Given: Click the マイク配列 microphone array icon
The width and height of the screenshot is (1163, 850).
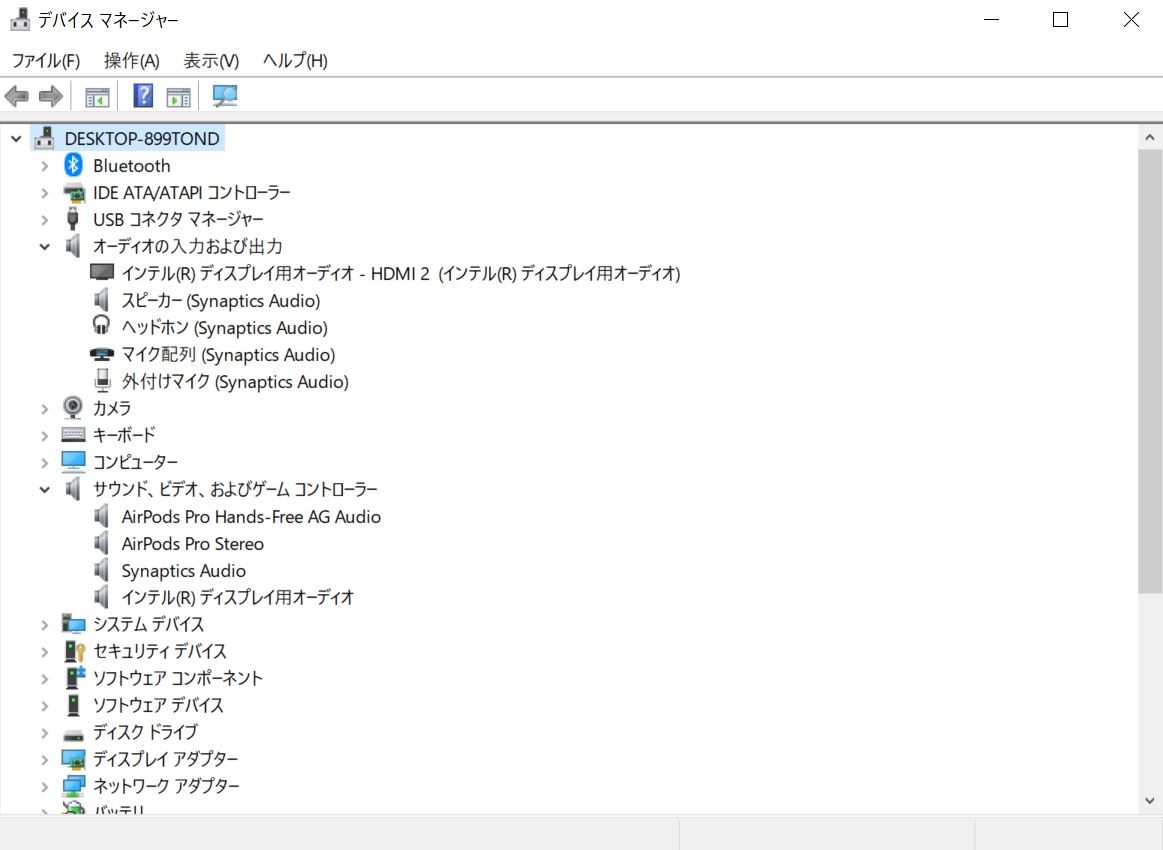Looking at the screenshot, I should click(102, 354).
